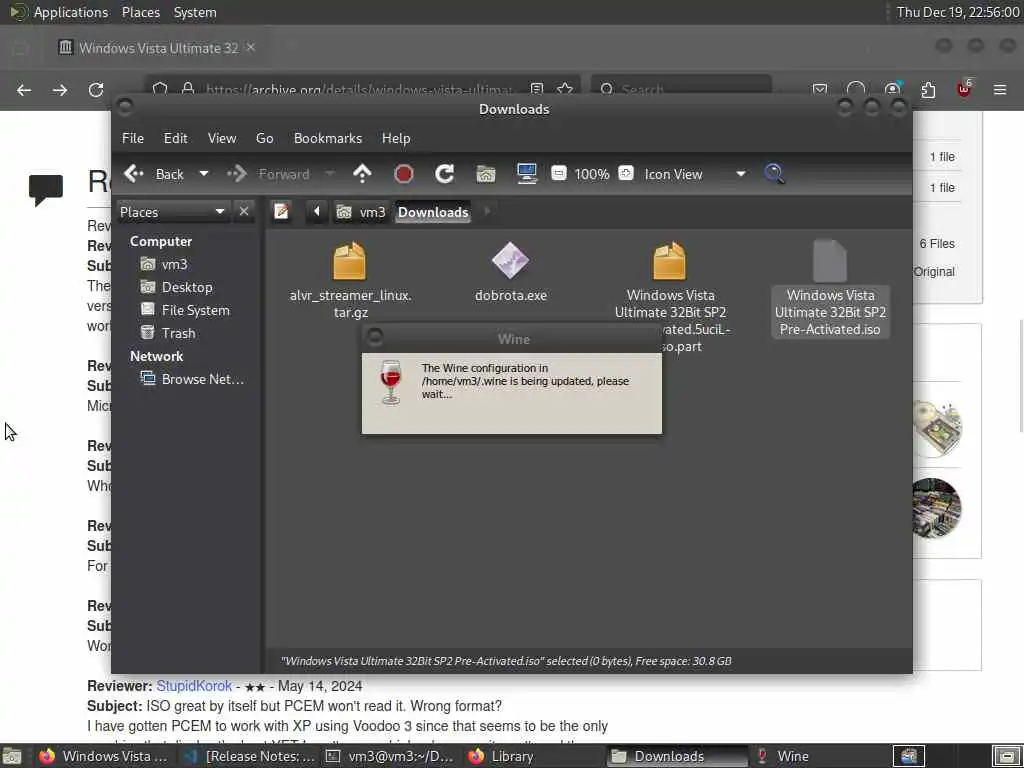Open the Places sidebar dropdown
The image size is (1024, 768).
click(x=172, y=212)
